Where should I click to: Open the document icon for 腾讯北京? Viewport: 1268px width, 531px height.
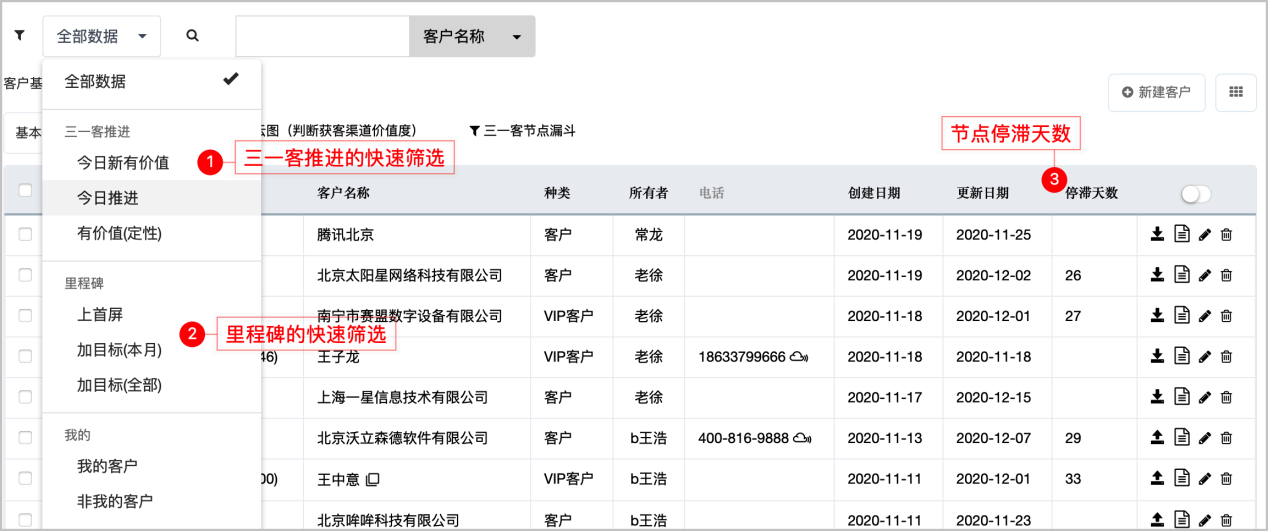tap(1181, 234)
